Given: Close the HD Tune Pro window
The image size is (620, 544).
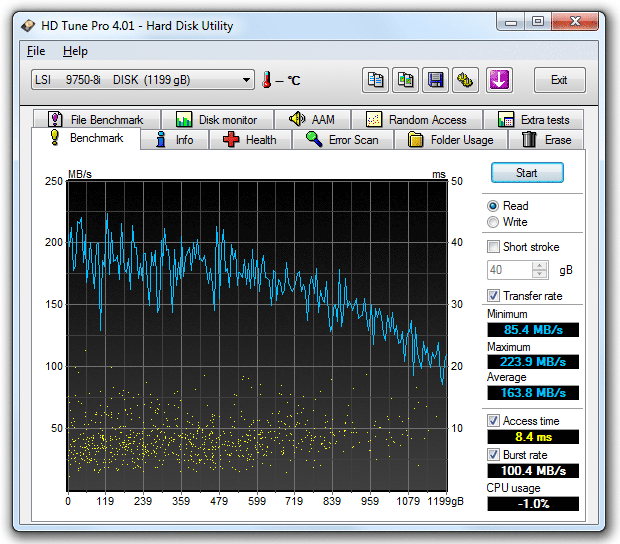Looking at the screenshot, I should tap(575, 22).
